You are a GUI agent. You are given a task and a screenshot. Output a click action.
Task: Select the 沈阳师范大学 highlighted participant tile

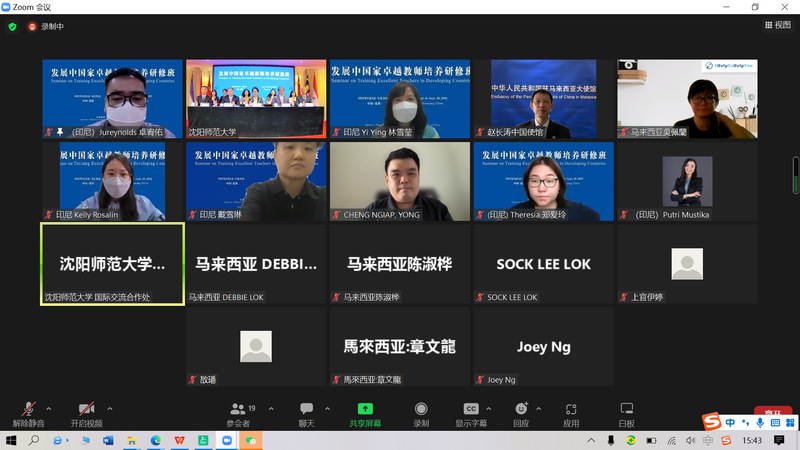tap(112, 264)
